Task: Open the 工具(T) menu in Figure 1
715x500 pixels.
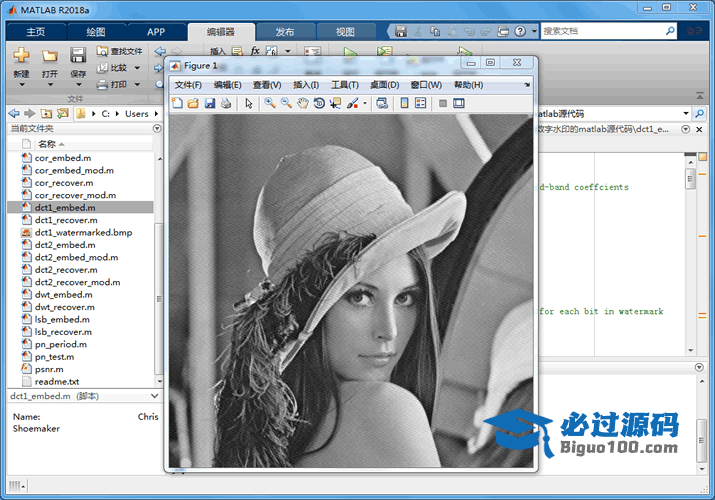Action: pos(345,85)
